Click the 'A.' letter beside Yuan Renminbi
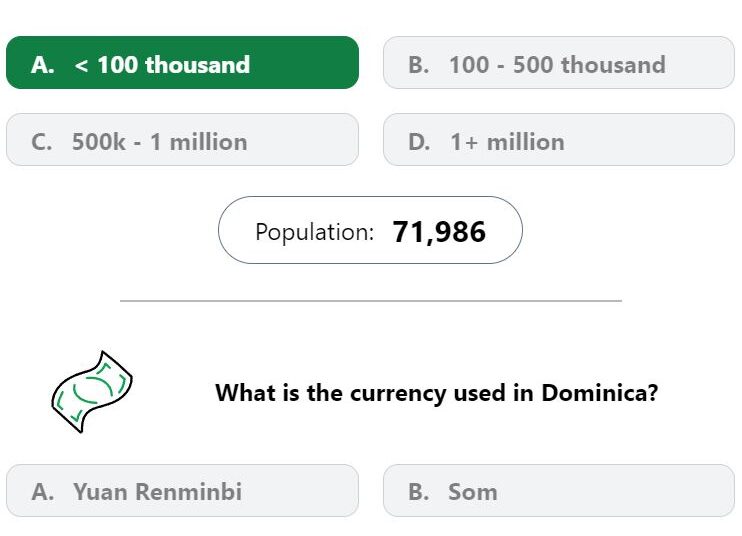Image resolution: width=742 pixels, height=536 pixels. coord(43,492)
